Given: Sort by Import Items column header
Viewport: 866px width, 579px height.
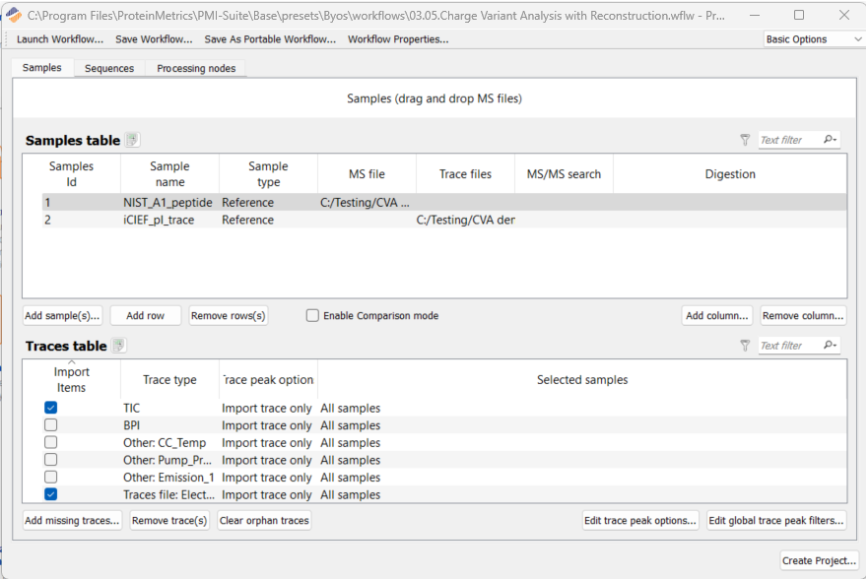Looking at the screenshot, I should pyautogui.click(x=71, y=379).
